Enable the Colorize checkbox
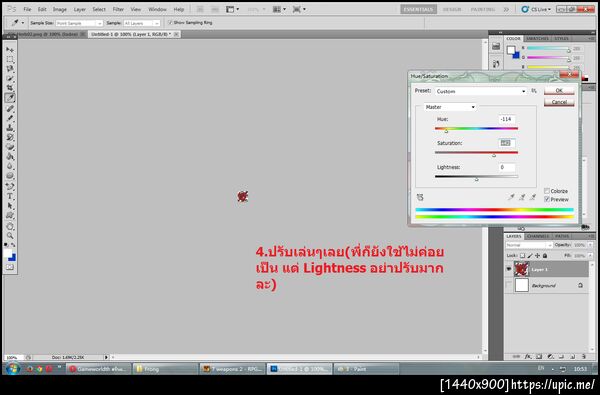 [547, 191]
